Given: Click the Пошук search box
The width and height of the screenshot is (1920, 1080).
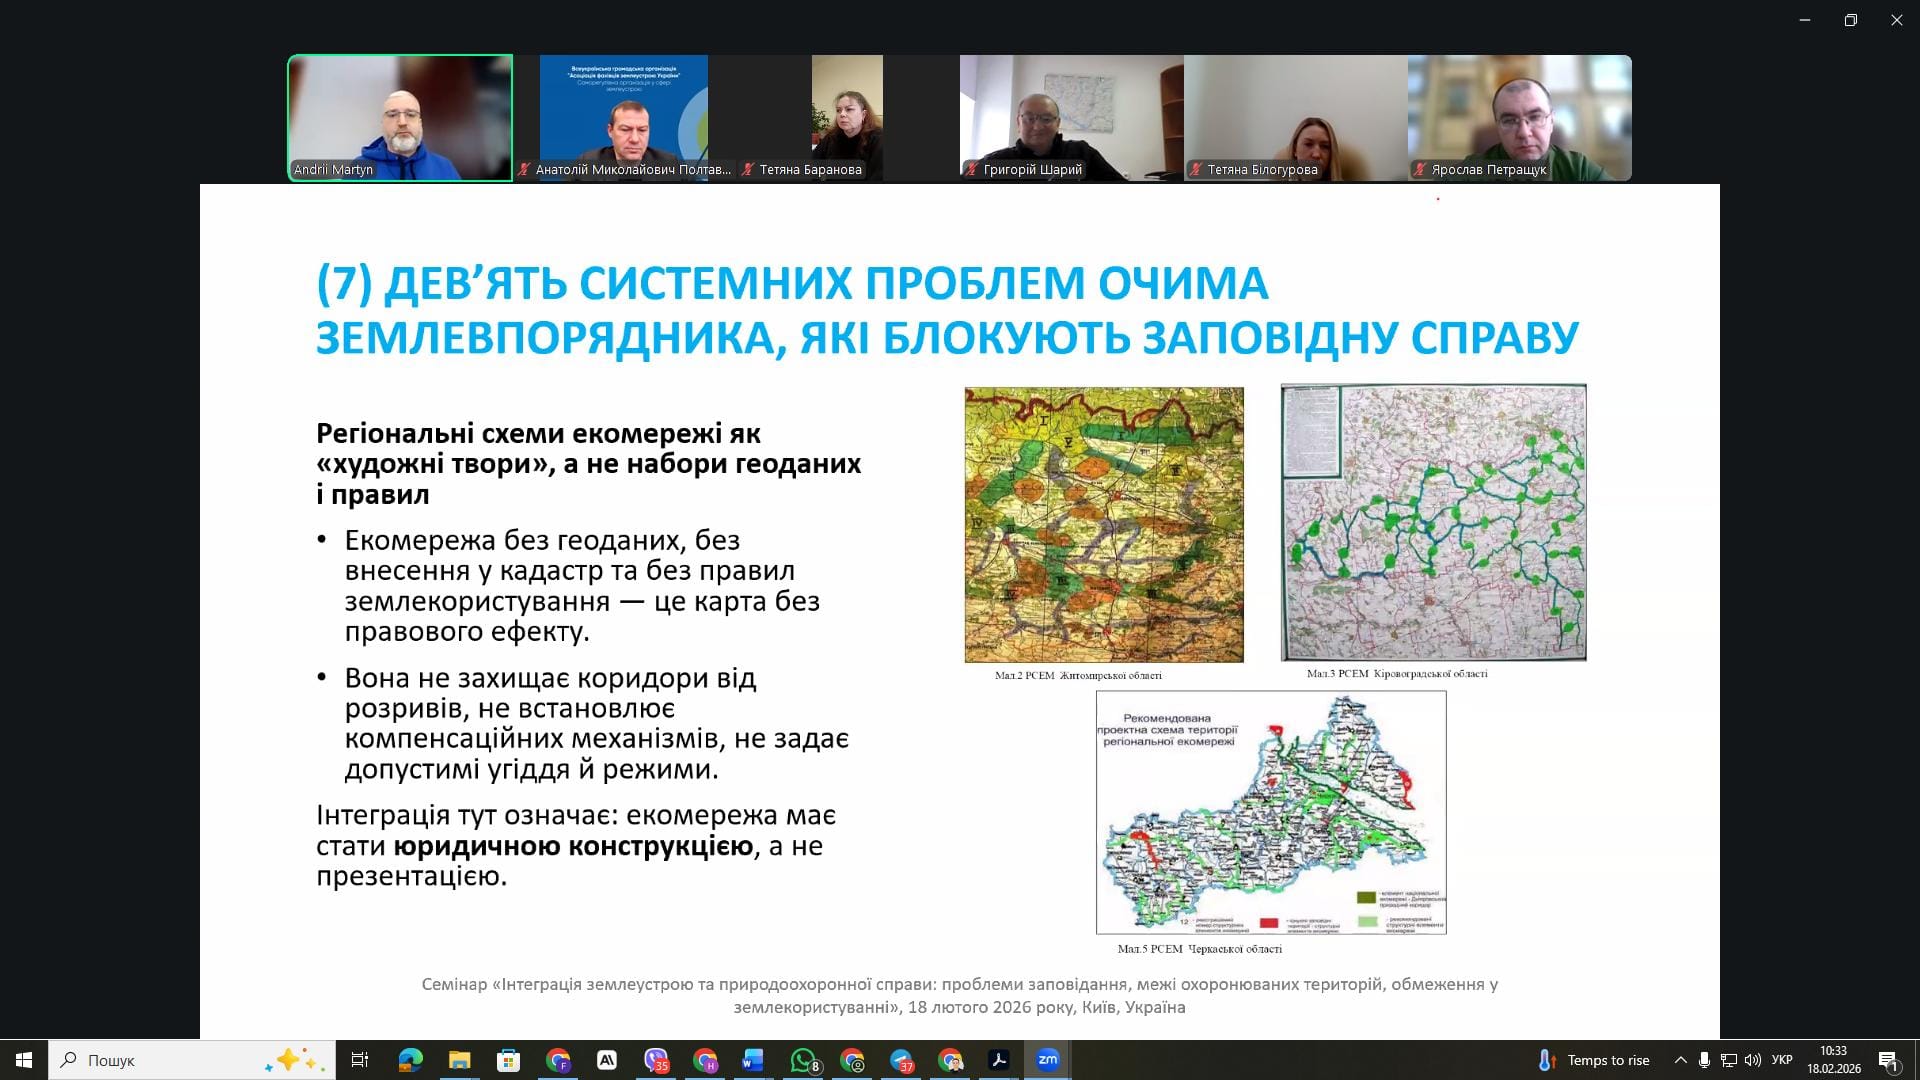Looking at the screenshot, I should (x=190, y=1060).
